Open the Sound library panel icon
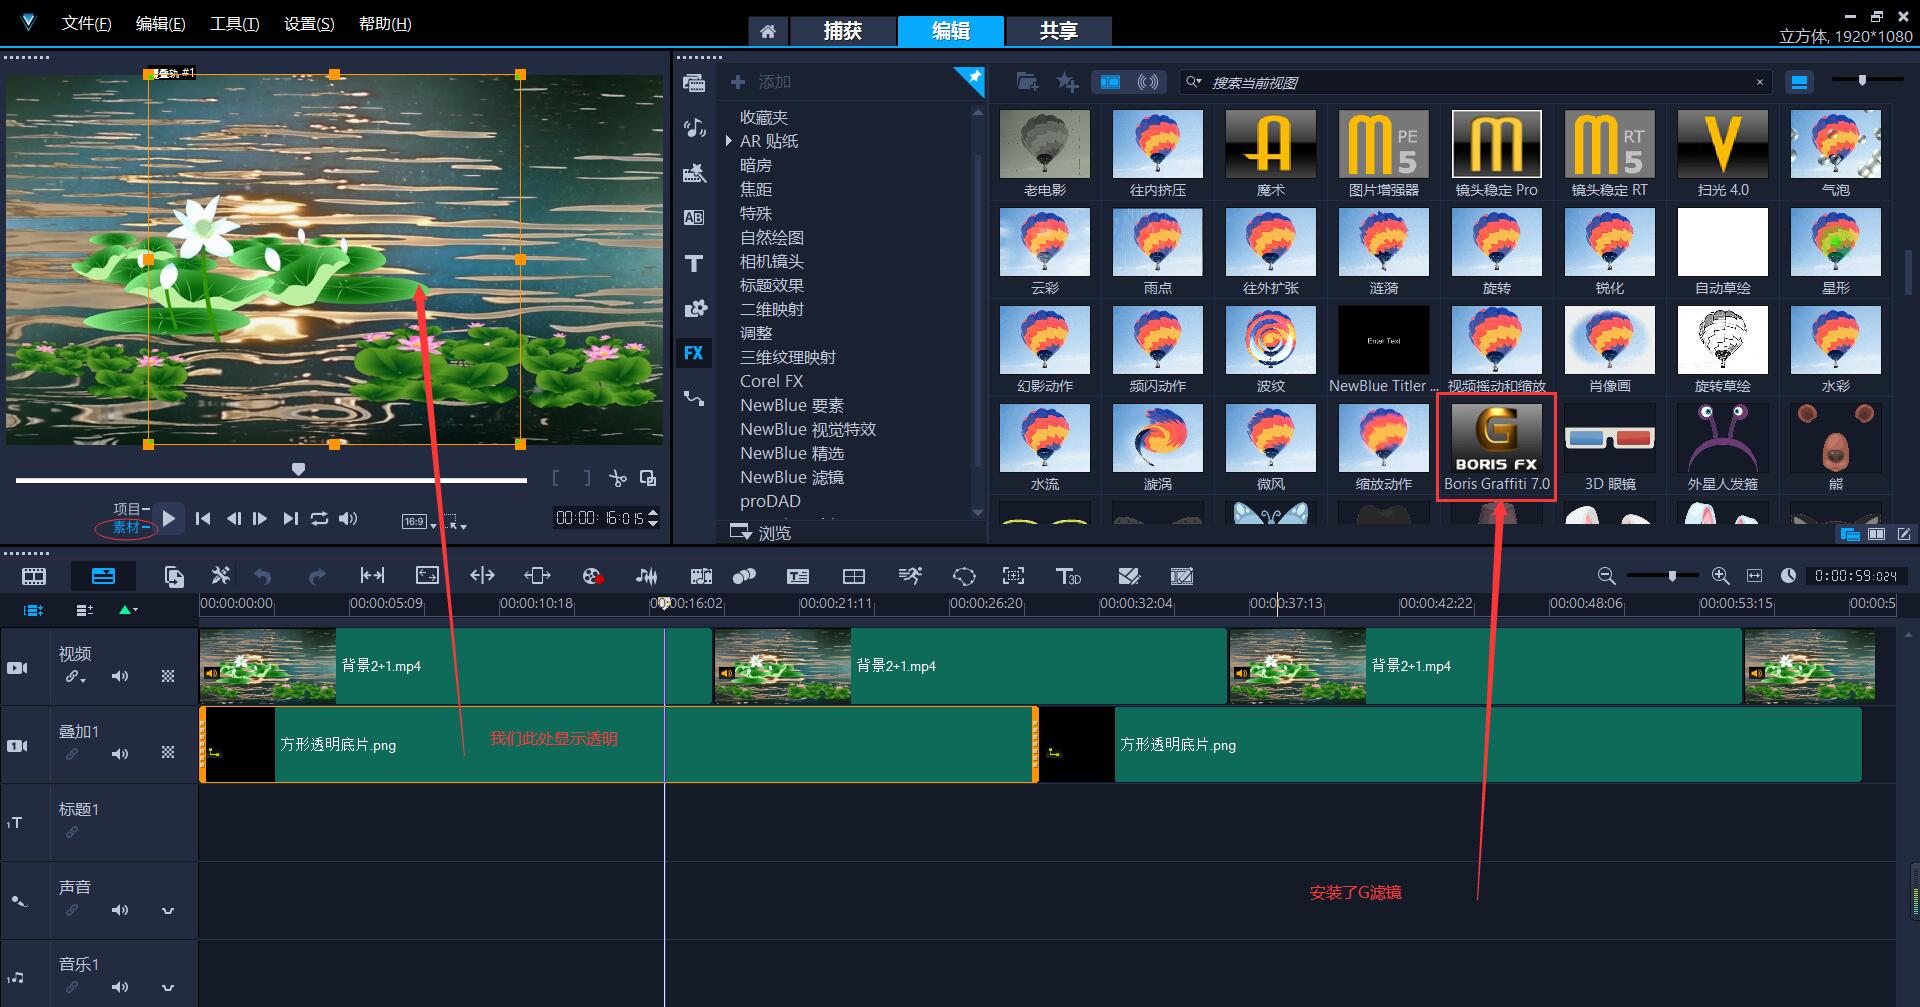The image size is (1920, 1007). [693, 128]
